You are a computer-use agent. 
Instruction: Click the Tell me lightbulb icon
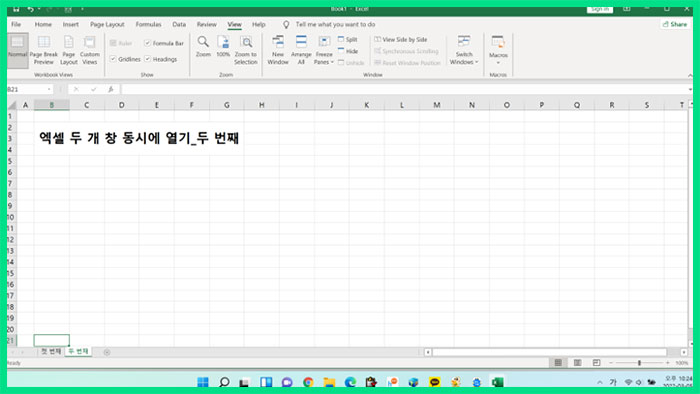click(286, 25)
